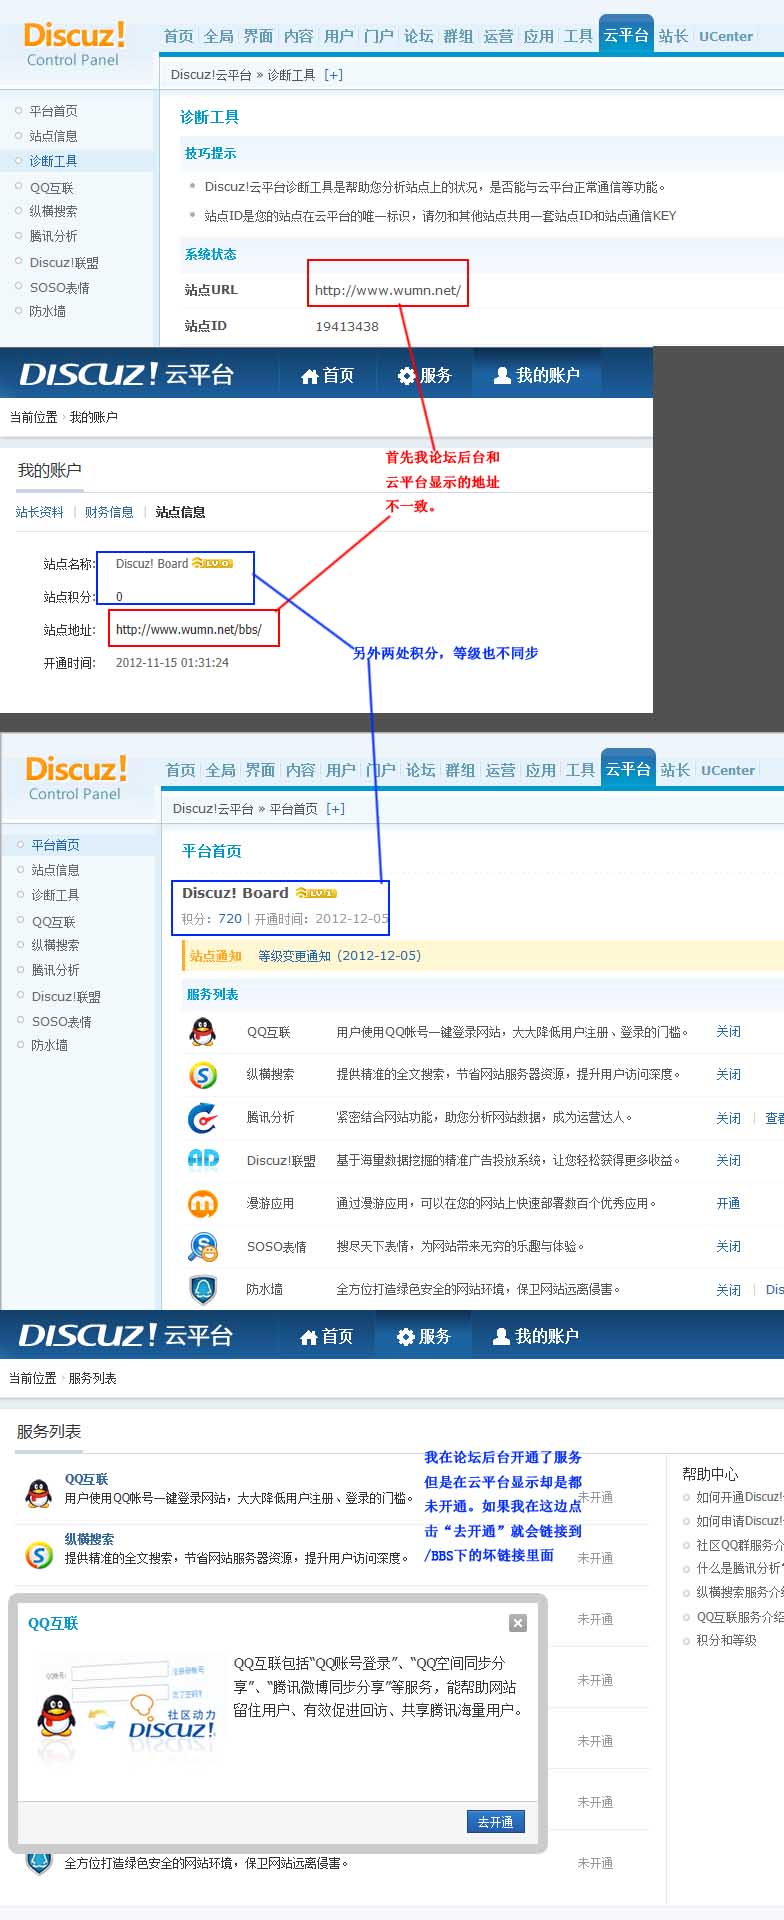The image size is (784, 1920).
Task: Click QQ互联 penguin icon in 平台首页 service list
Action: (x=203, y=1031)
